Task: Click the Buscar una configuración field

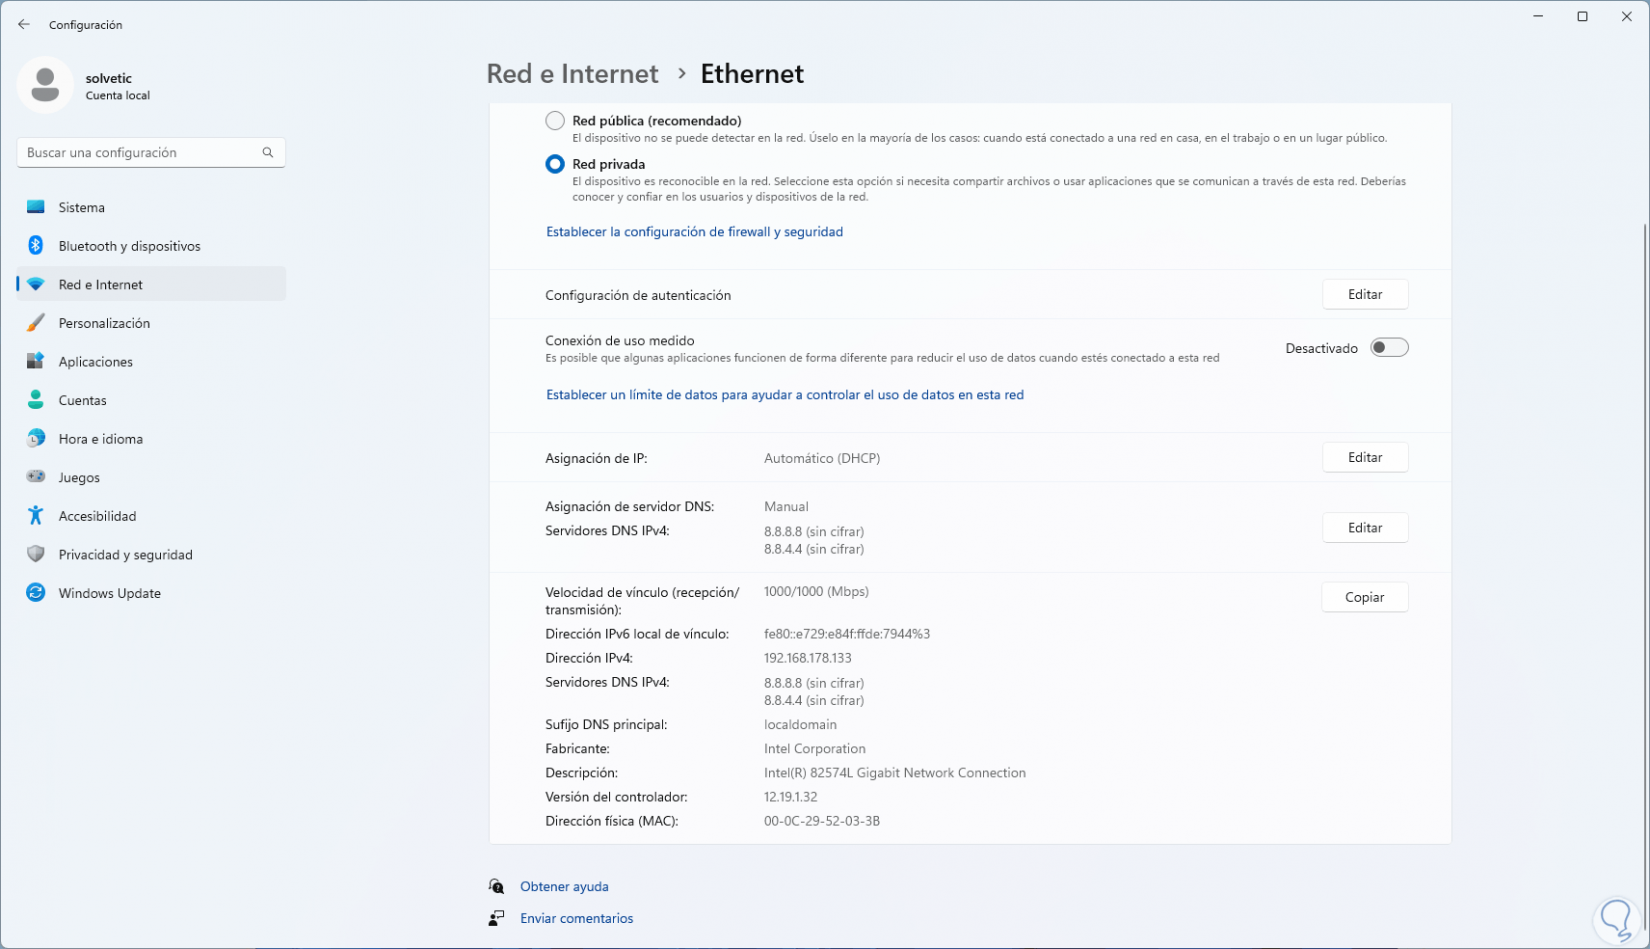Action: 138,152
